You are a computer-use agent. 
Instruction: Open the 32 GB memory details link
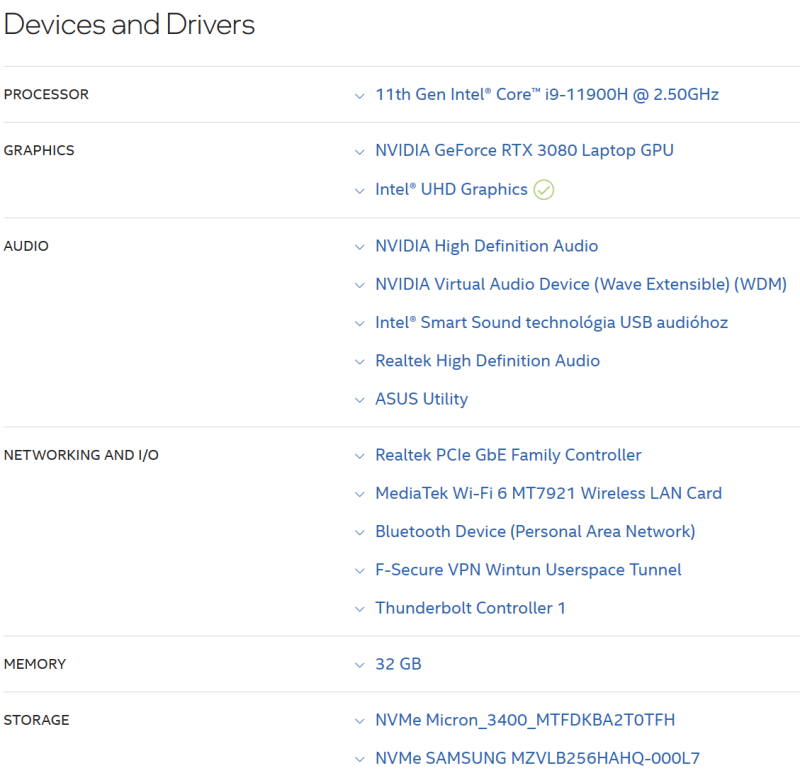tap(398, 664)
